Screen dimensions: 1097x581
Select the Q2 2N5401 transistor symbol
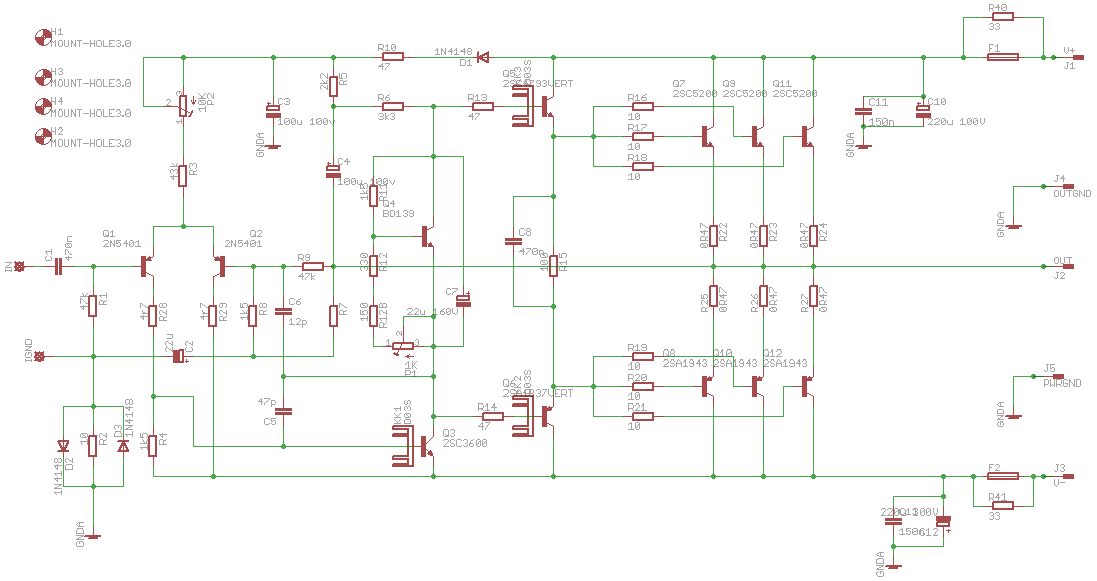coord(220,266)
